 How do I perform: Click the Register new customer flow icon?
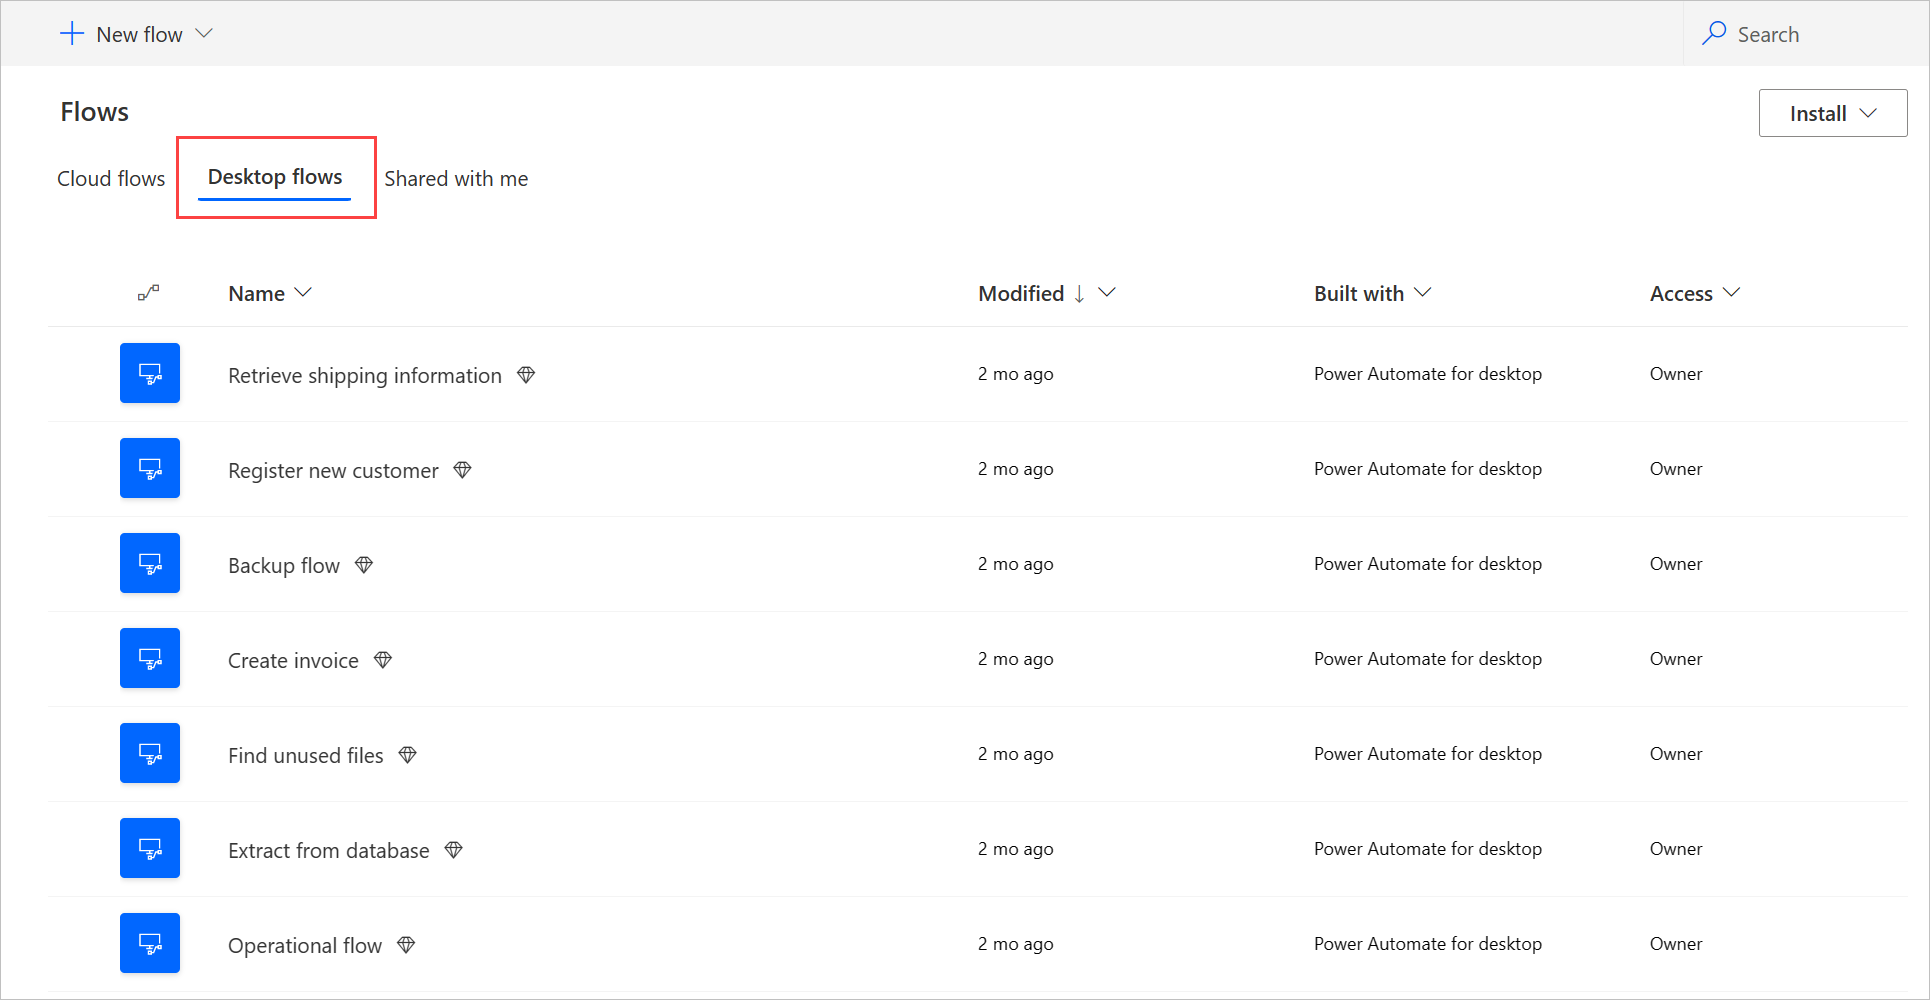click(150, 468)
